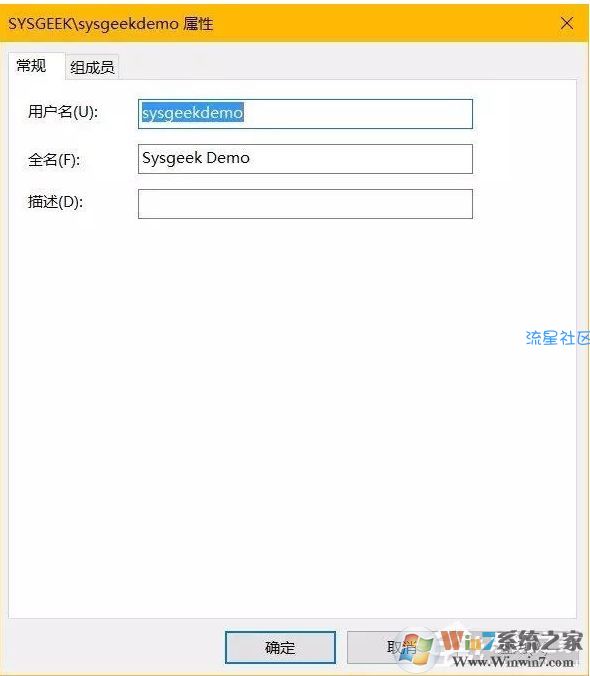Click the 流星社区 watermark link
This screenshot has width=590, height=676.
pos(557,338)
